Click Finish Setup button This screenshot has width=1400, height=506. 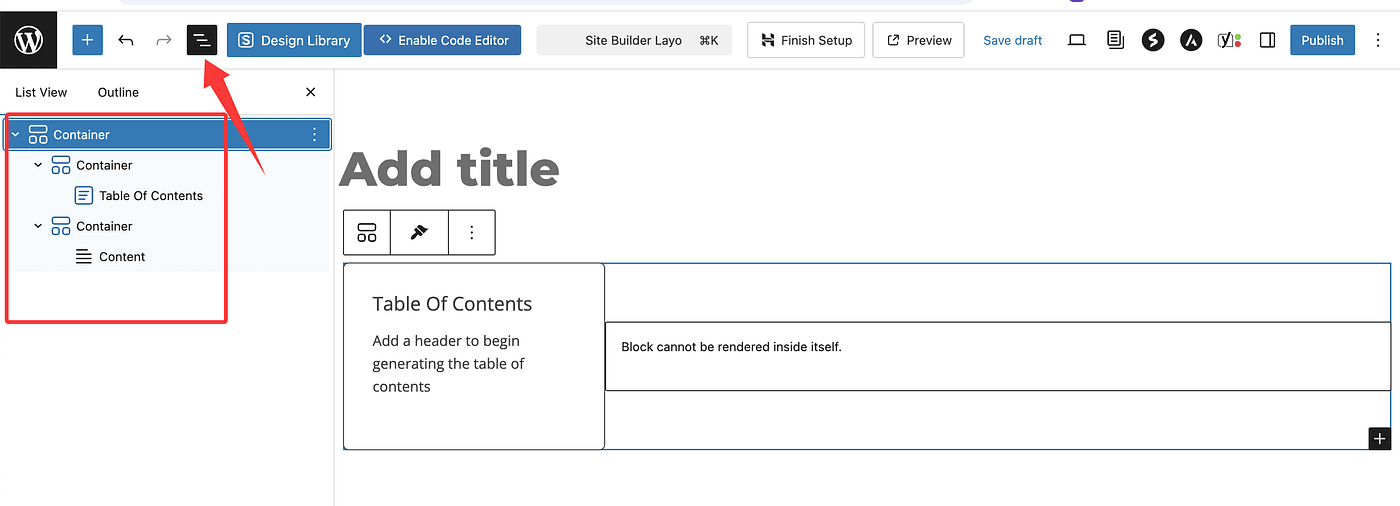806,40
